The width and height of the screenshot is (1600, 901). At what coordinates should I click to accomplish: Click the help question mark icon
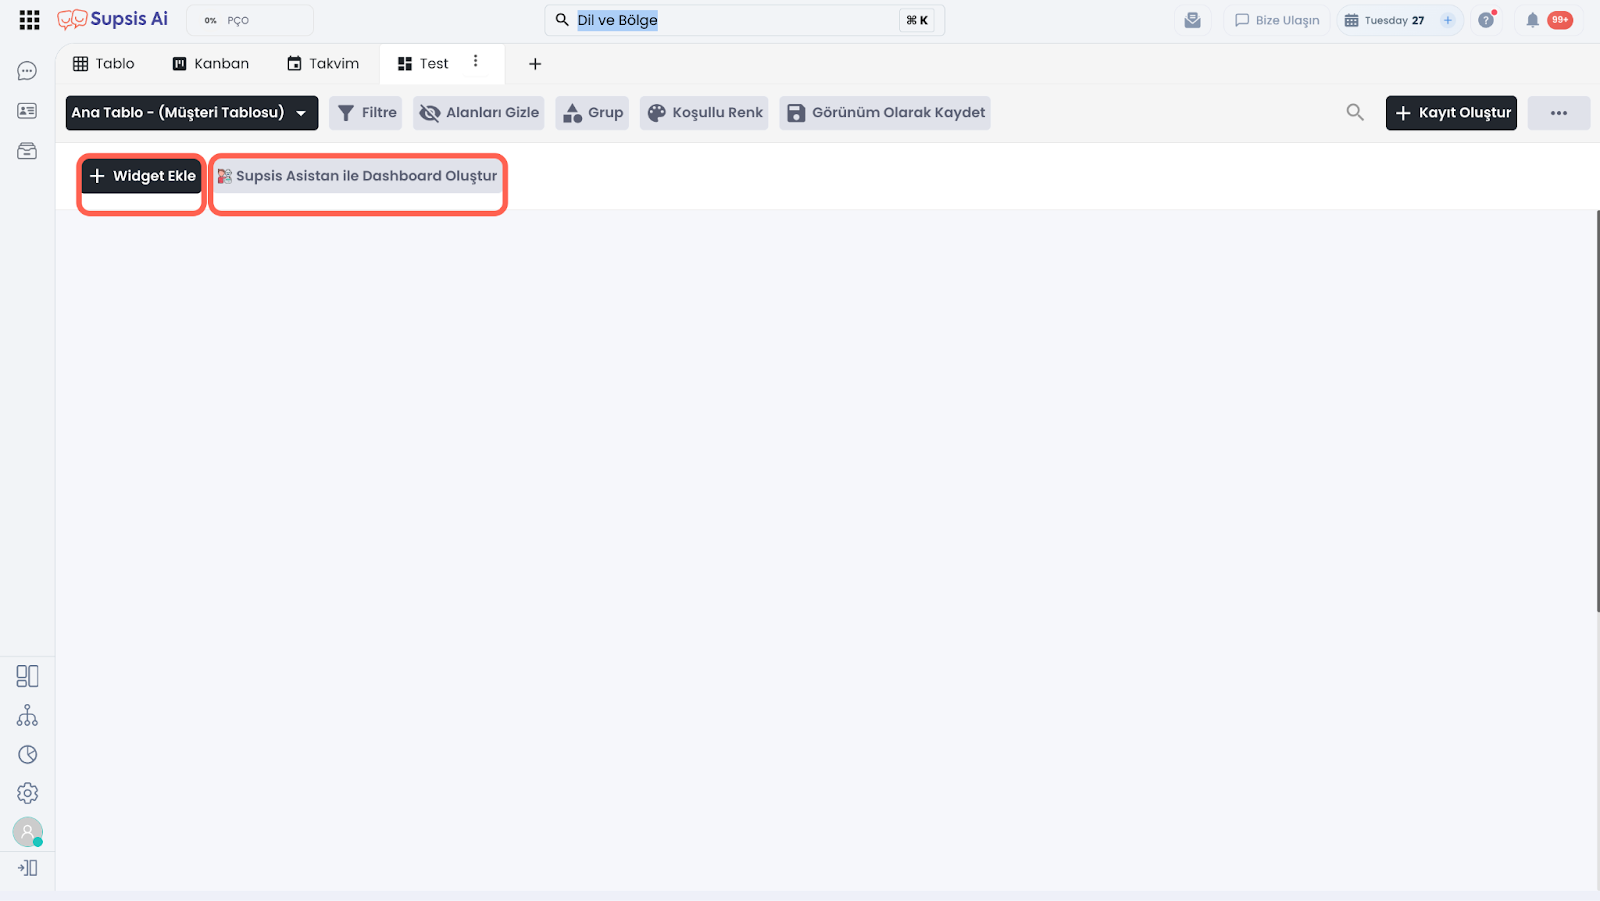tap(1486, 20)
